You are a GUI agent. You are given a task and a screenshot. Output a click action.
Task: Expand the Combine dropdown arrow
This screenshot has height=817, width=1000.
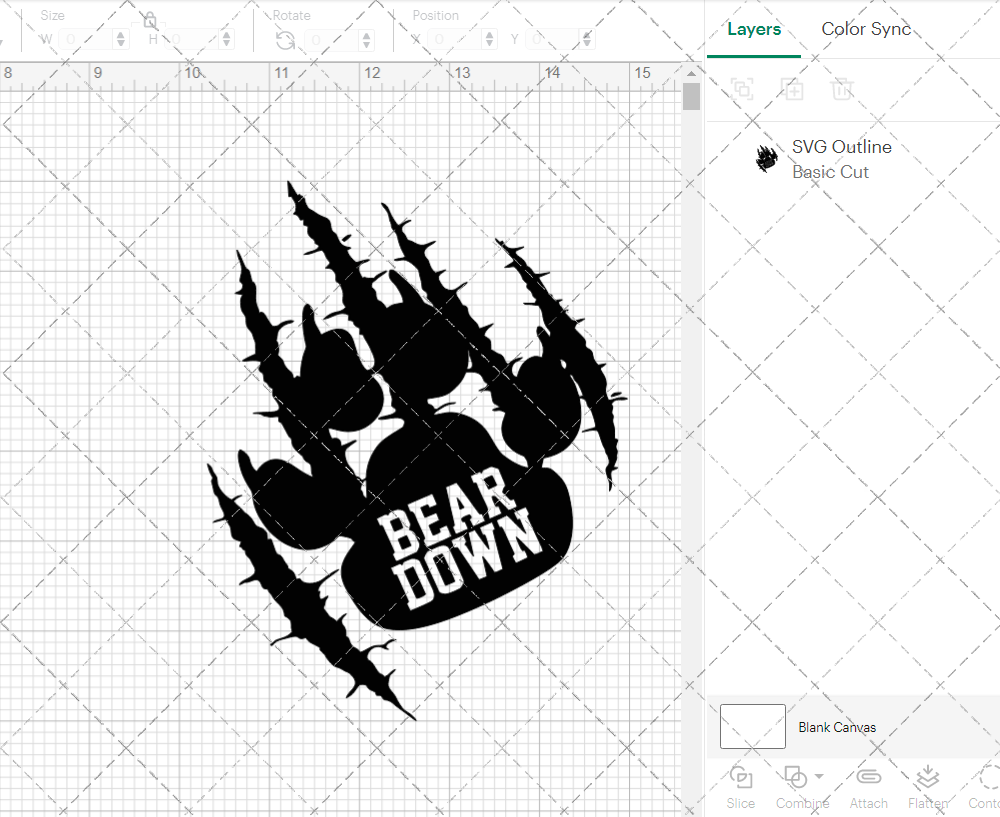coord(819,776)
